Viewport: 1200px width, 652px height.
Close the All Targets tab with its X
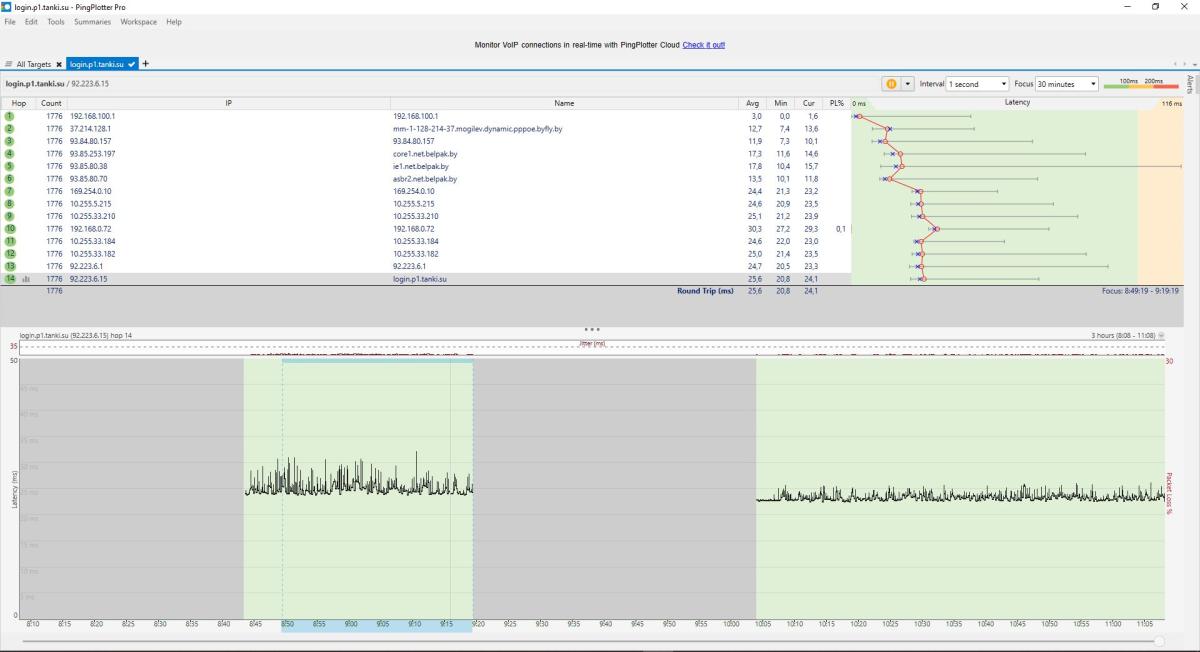coord(59,64)
